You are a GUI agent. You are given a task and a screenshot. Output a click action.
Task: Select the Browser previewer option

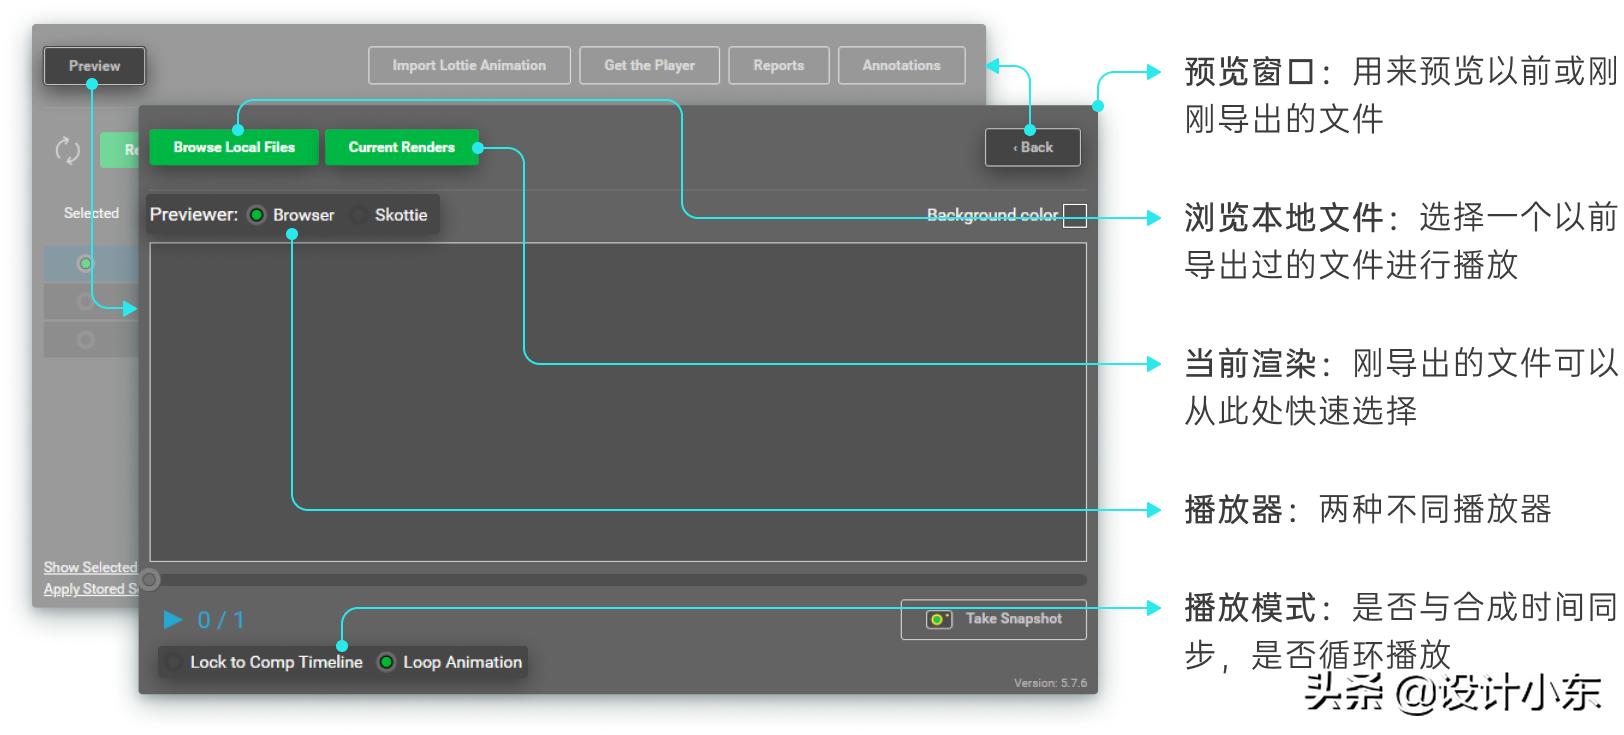257,215
